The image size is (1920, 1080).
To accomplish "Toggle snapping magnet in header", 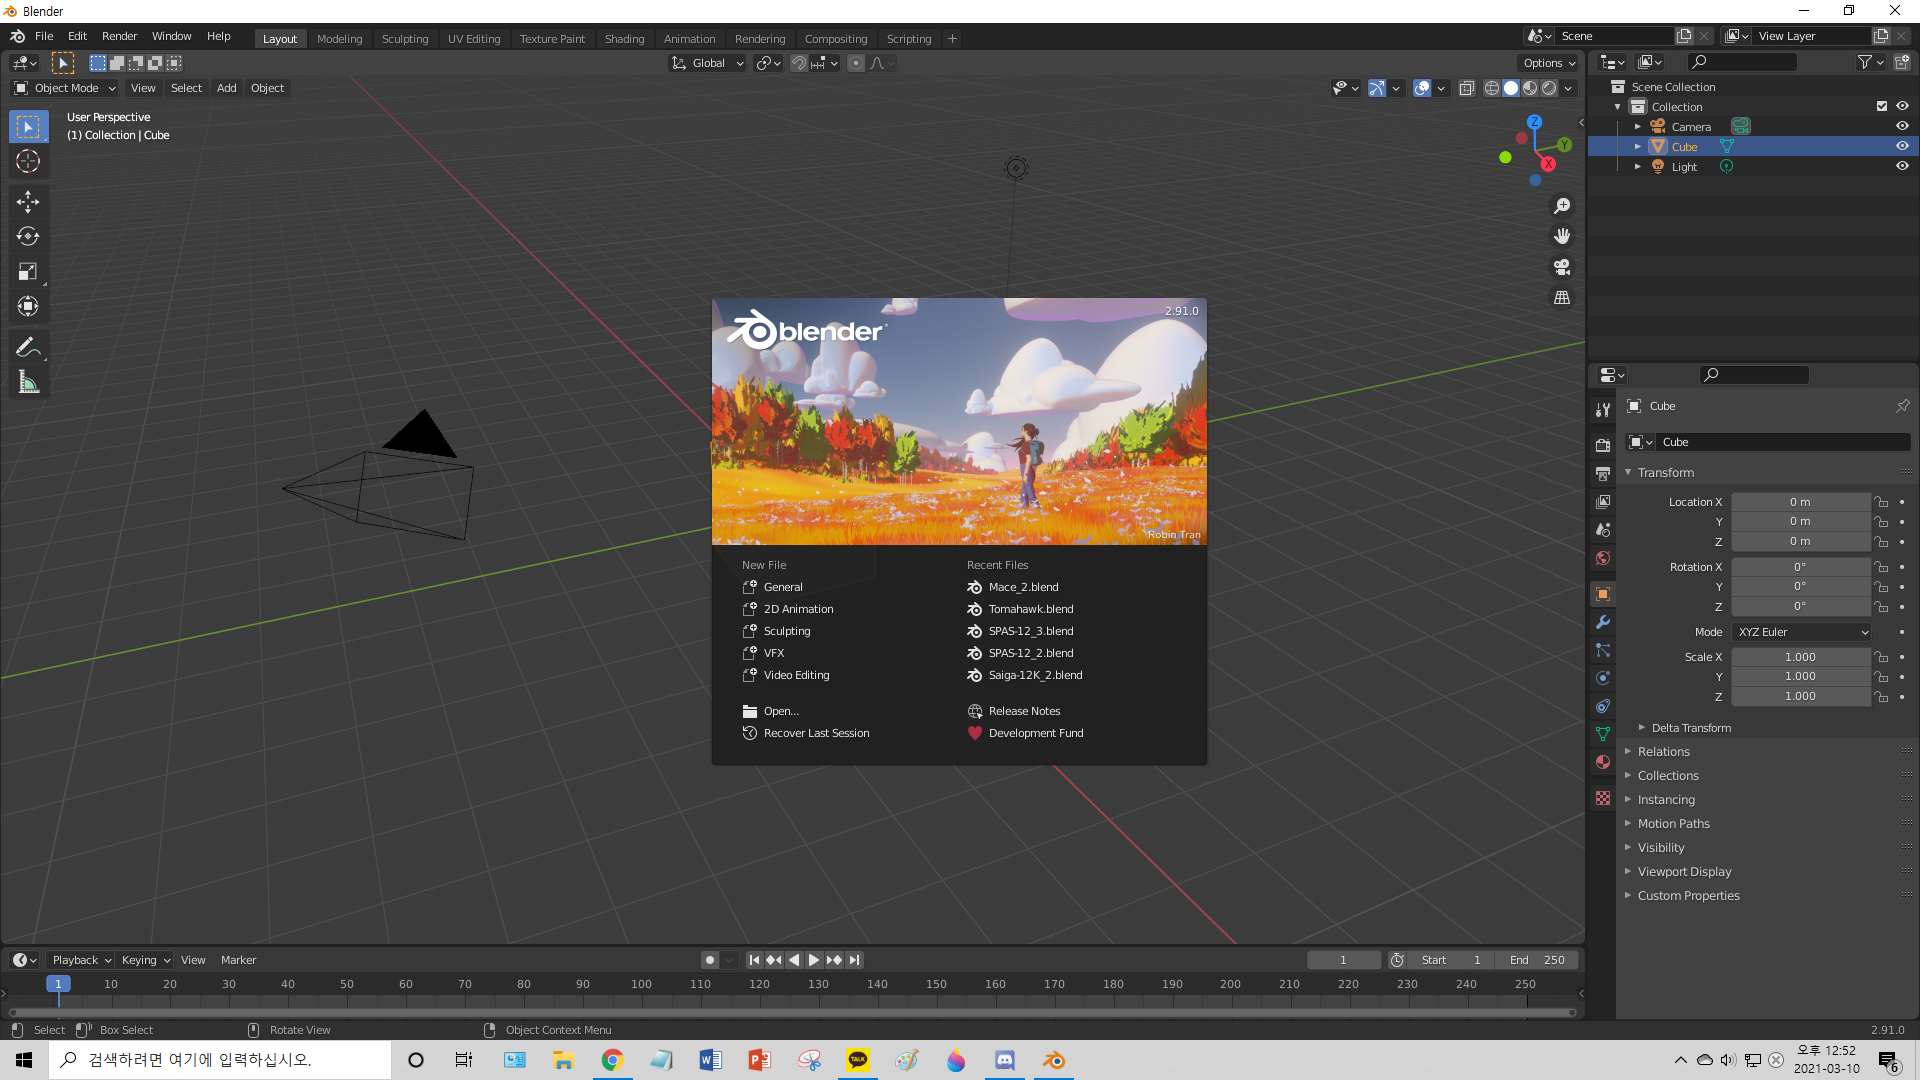I will click(799, 63).
